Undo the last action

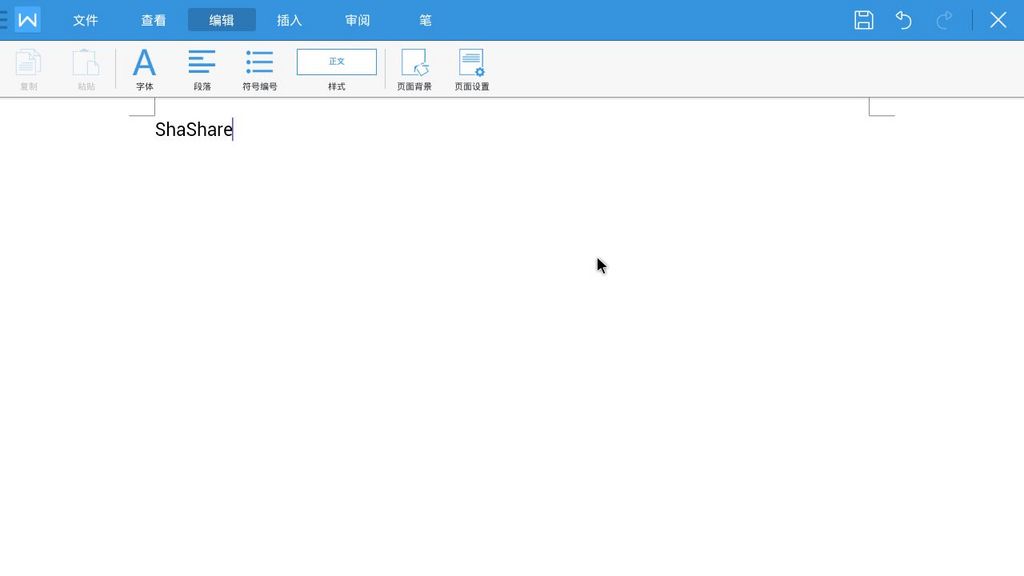coord(904,20)
